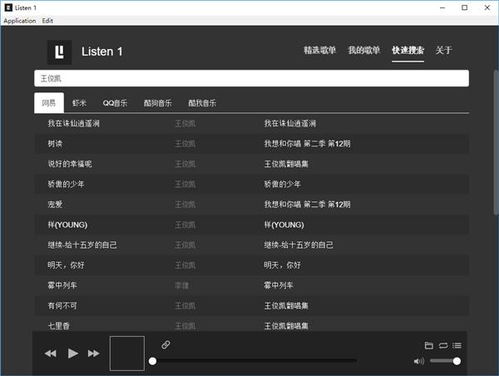Viewport: 499px width, 376px height.
Task: Minimize the Listen 1 window
Action: click(x=442, y=8)
